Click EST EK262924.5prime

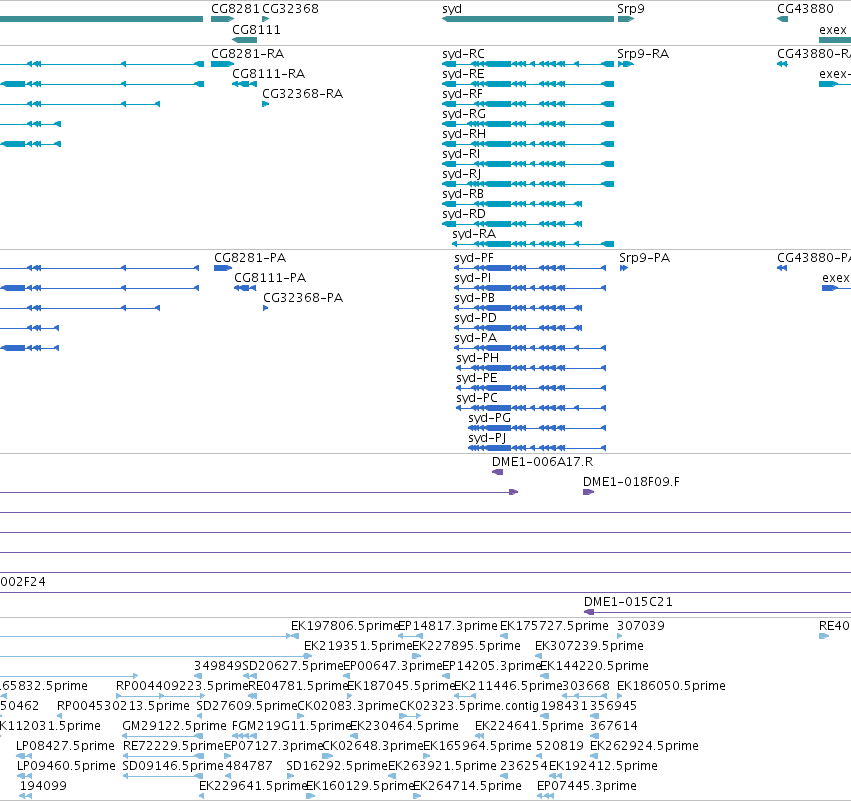click(x=644, y=746)
